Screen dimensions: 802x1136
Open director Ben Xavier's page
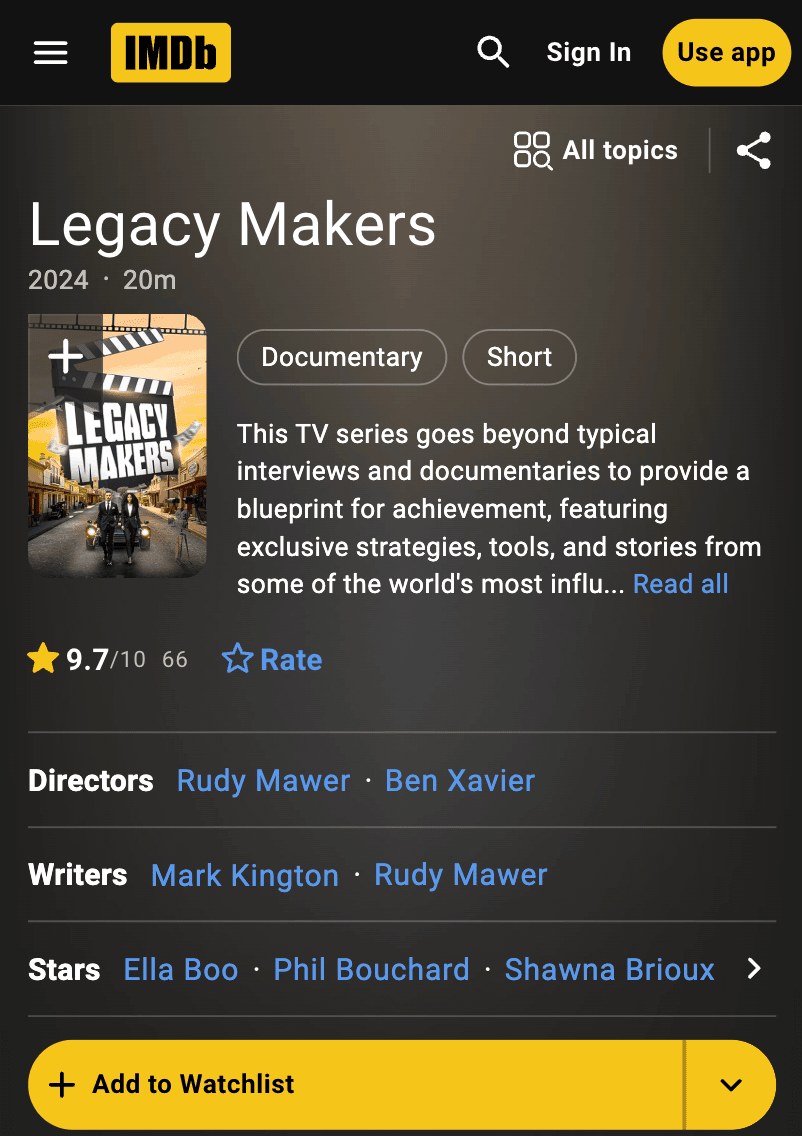459,781
